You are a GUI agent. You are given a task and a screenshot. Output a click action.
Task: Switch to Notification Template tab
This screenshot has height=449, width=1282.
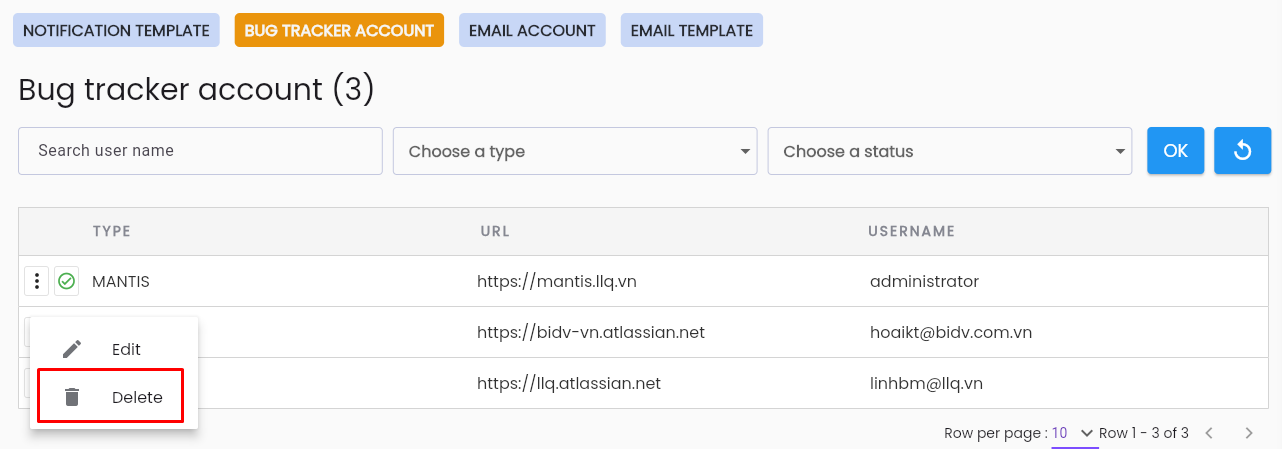[116, 30]
